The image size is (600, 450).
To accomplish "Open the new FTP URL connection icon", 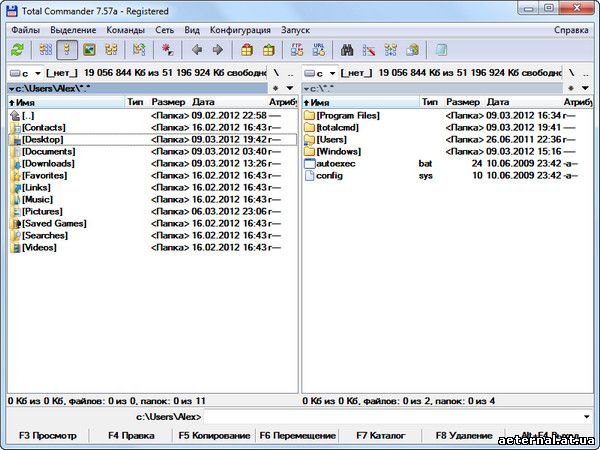I will [318, 50].
